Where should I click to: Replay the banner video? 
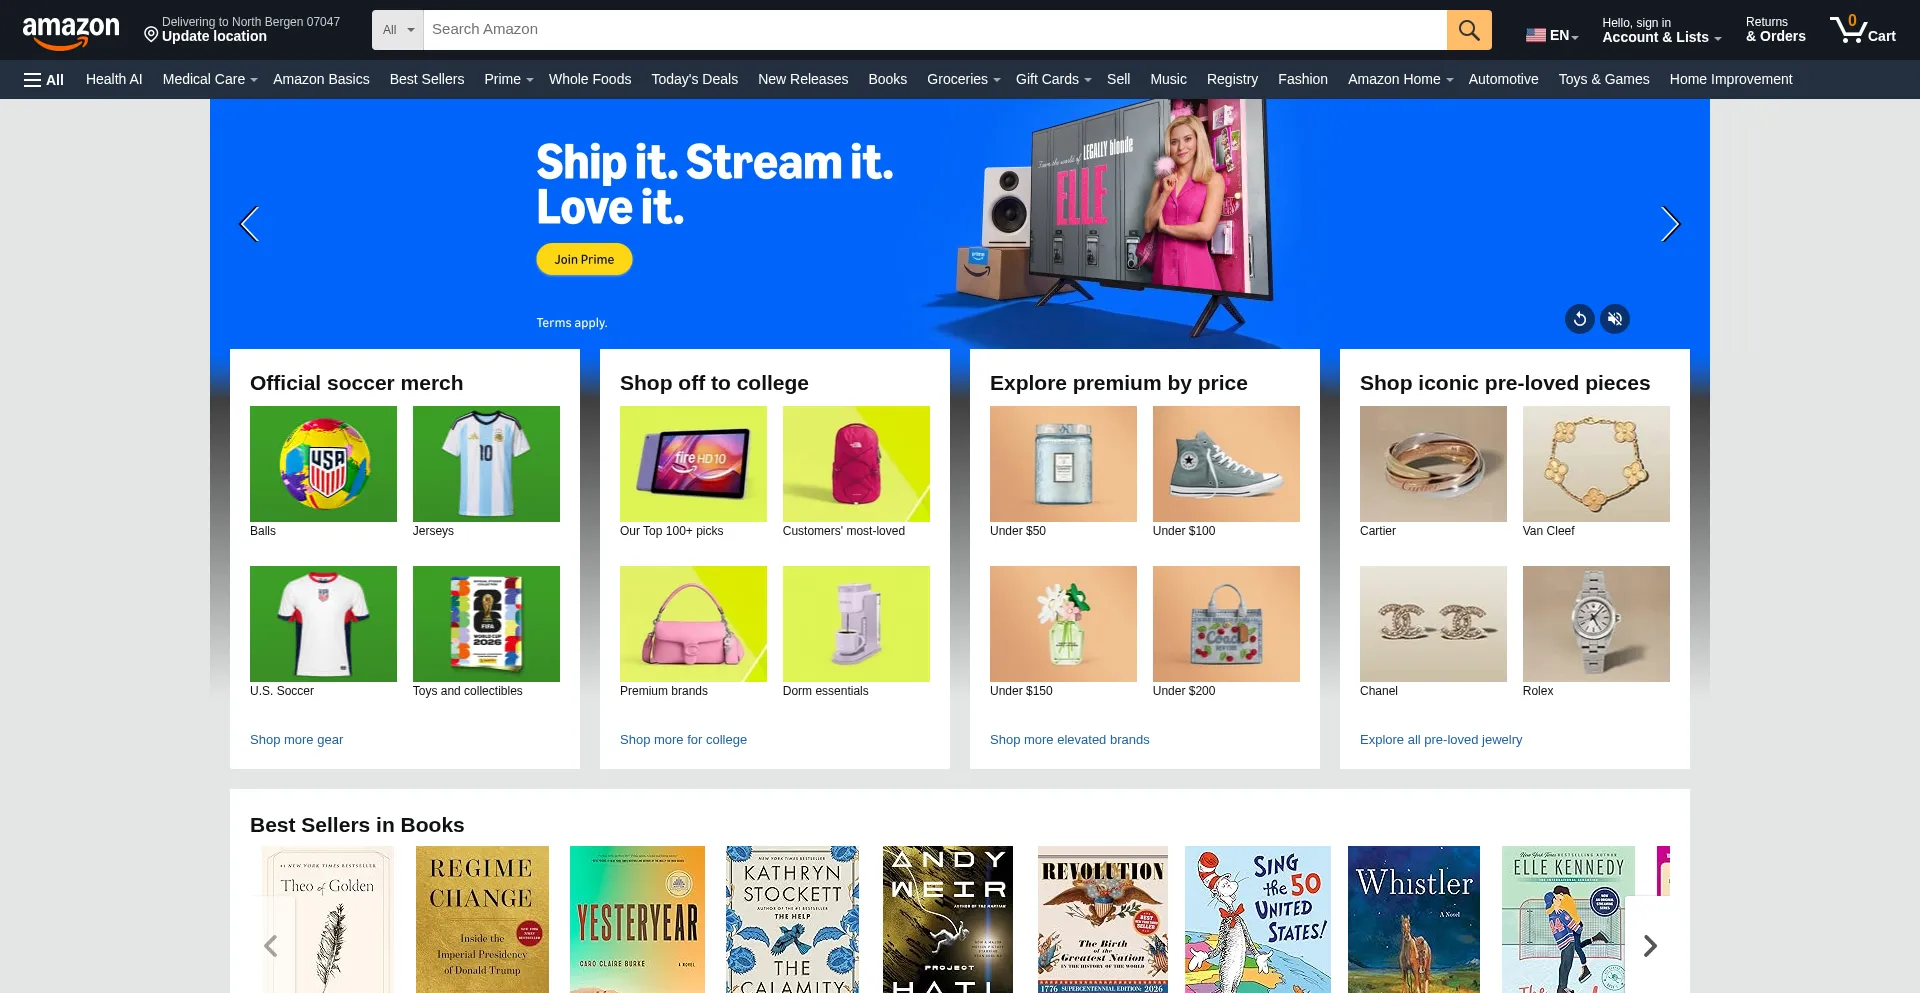pos(1580,319)
